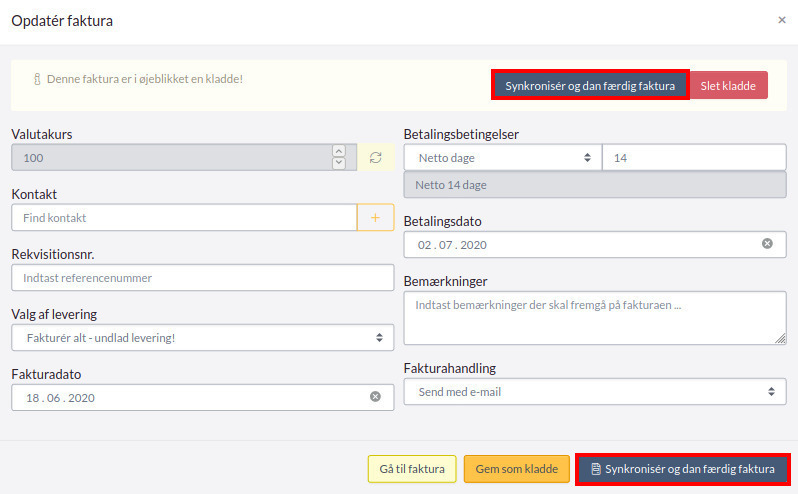This screenshot has width=798, height=494.
Task: Click the payment days number field
Action: point(694,158)
